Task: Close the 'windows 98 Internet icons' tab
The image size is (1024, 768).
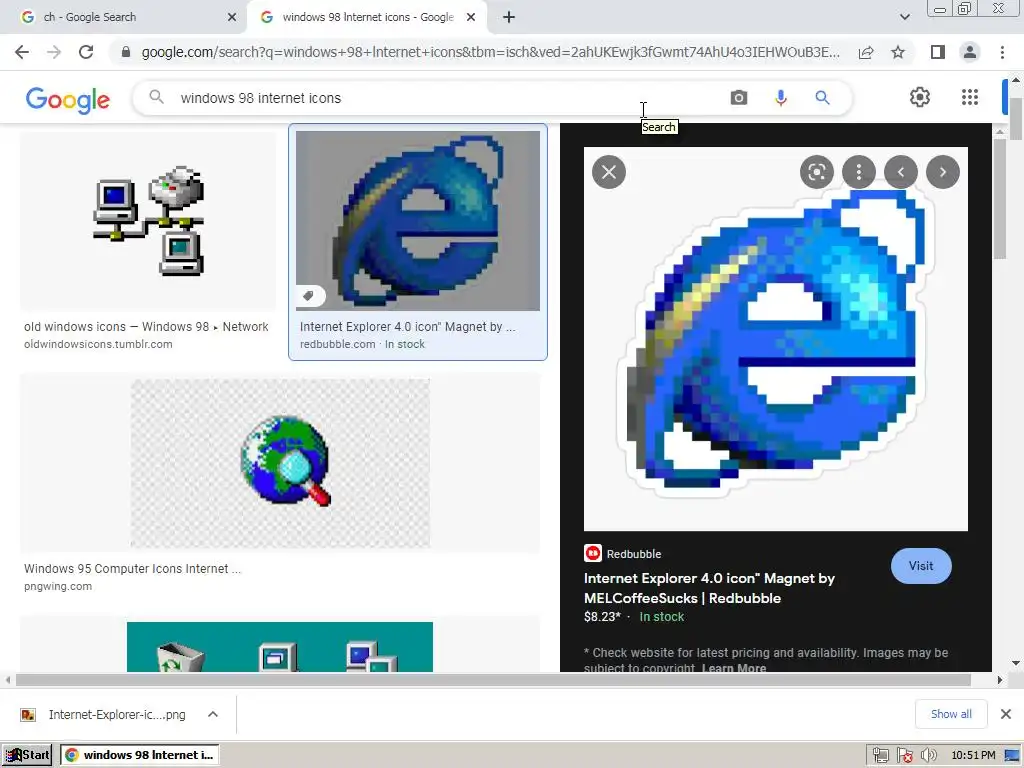Action: [x=471, y=17]
